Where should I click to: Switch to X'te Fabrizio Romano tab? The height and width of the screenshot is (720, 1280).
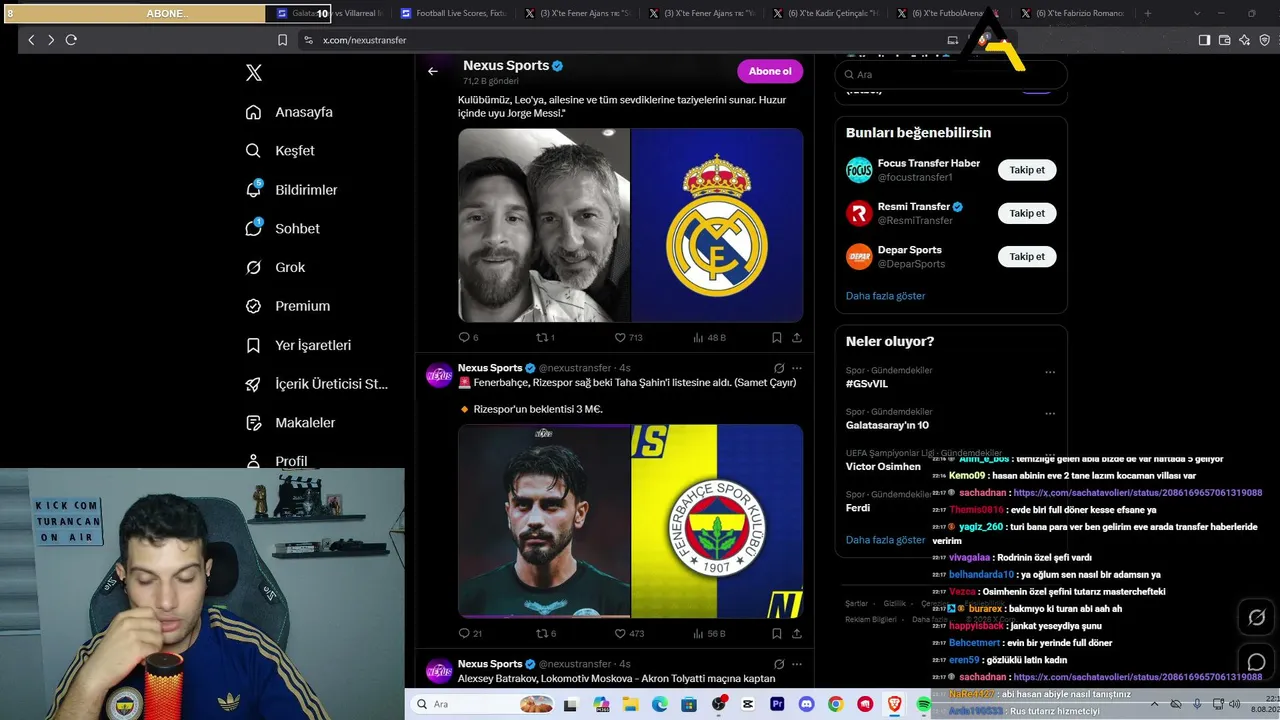(1072, 13)
